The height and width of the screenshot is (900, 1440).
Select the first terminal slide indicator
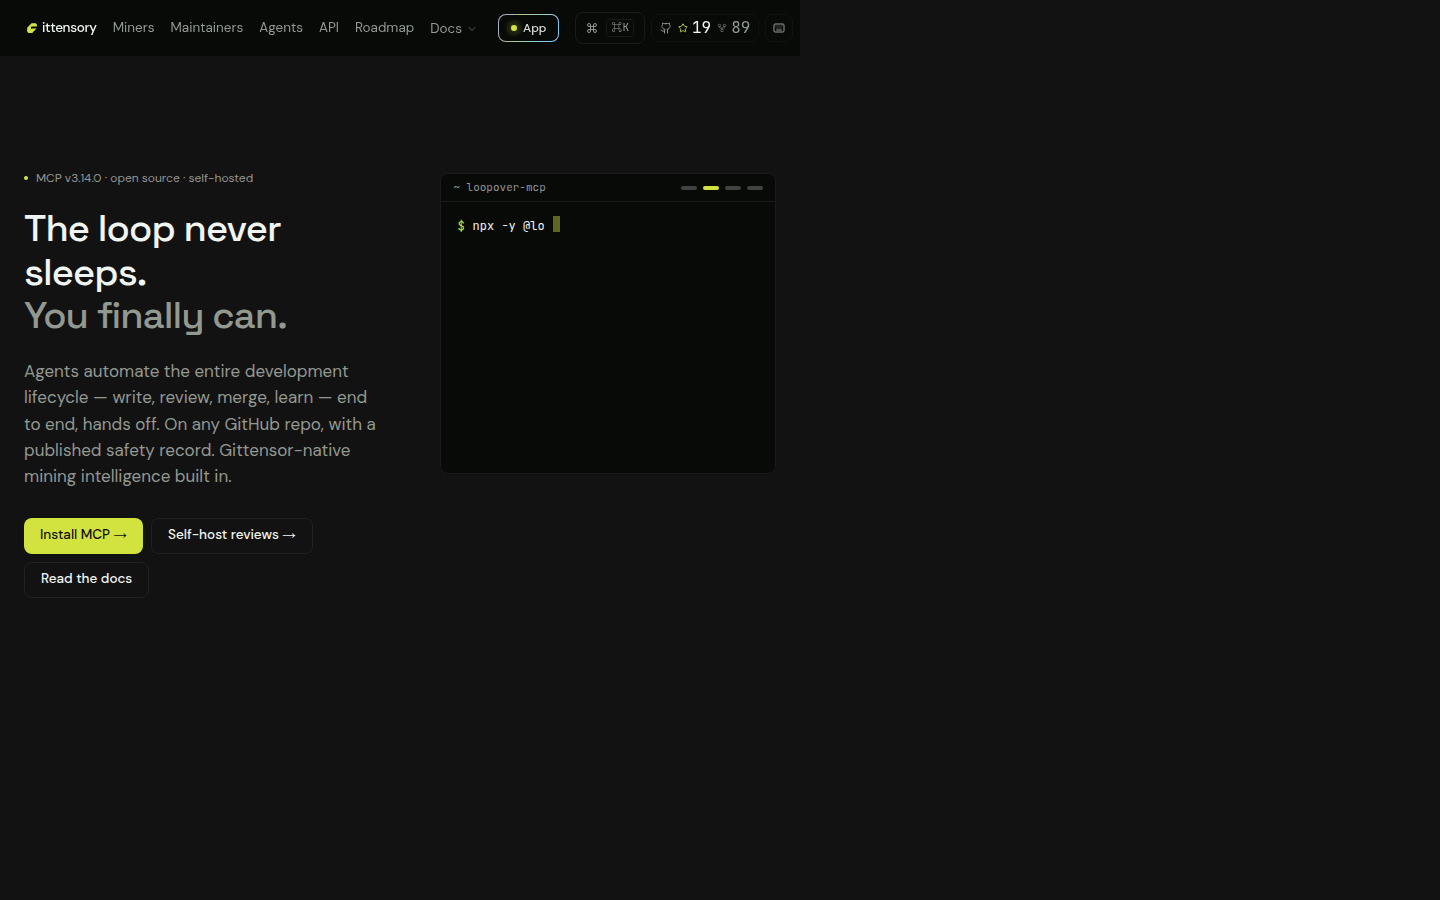click(x=689, y=188)
